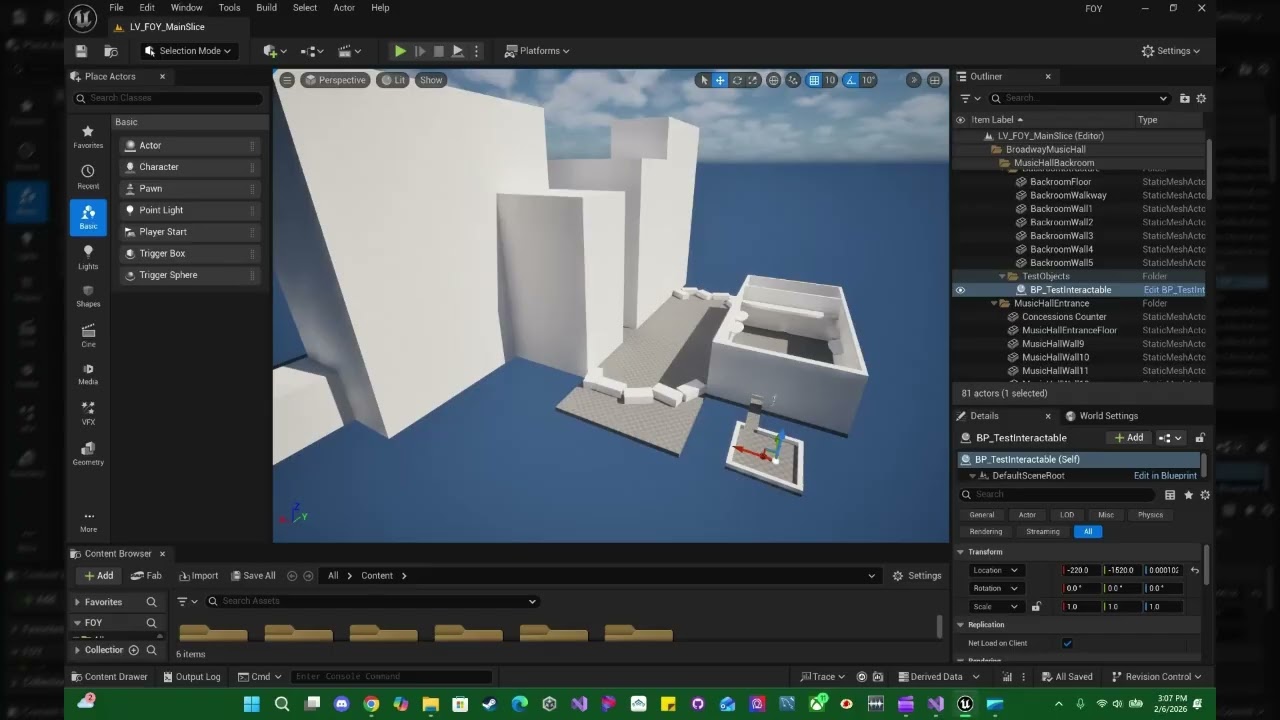Add component with the Add button in Details

(1129, 438)
